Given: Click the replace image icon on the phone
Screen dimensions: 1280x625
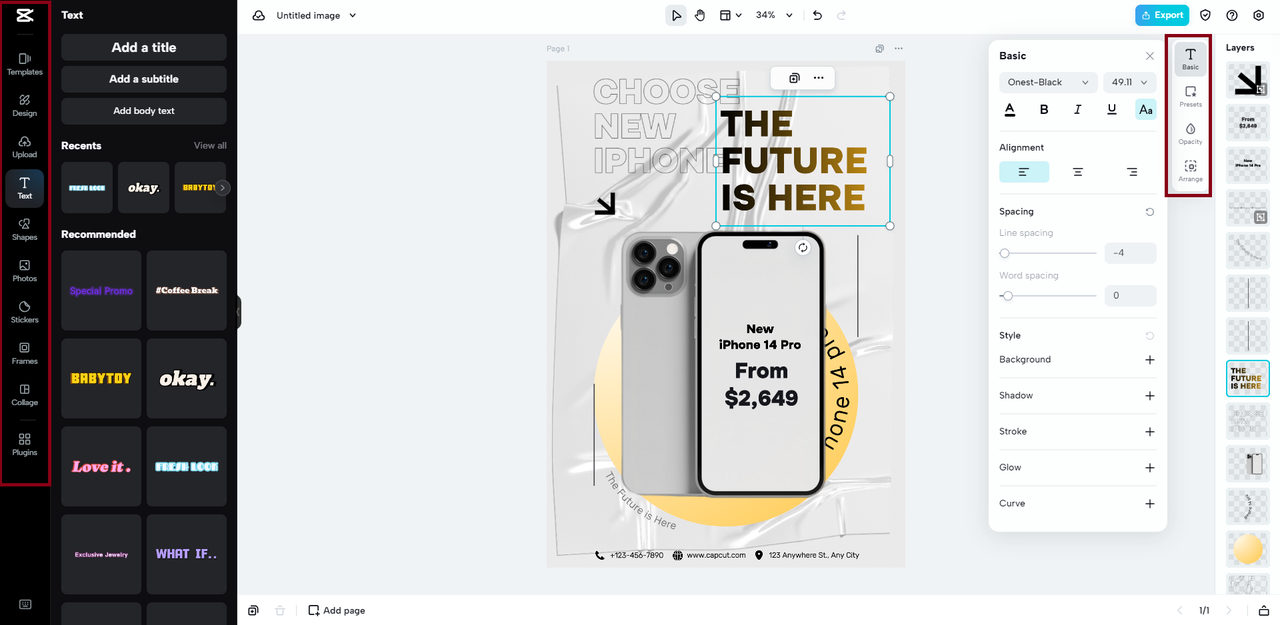Looking at the screenshot, I should pos(802,248).
